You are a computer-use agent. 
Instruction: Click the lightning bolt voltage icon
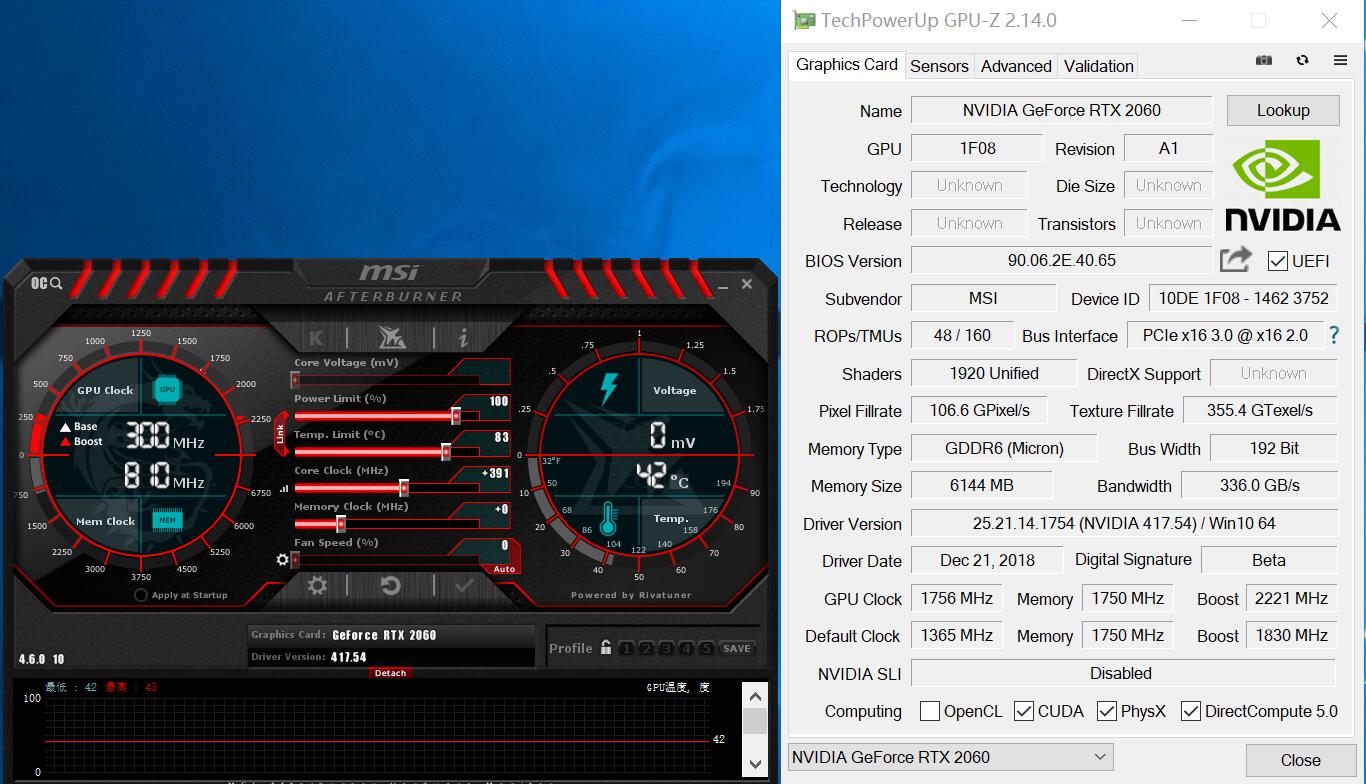click(608, 389)
